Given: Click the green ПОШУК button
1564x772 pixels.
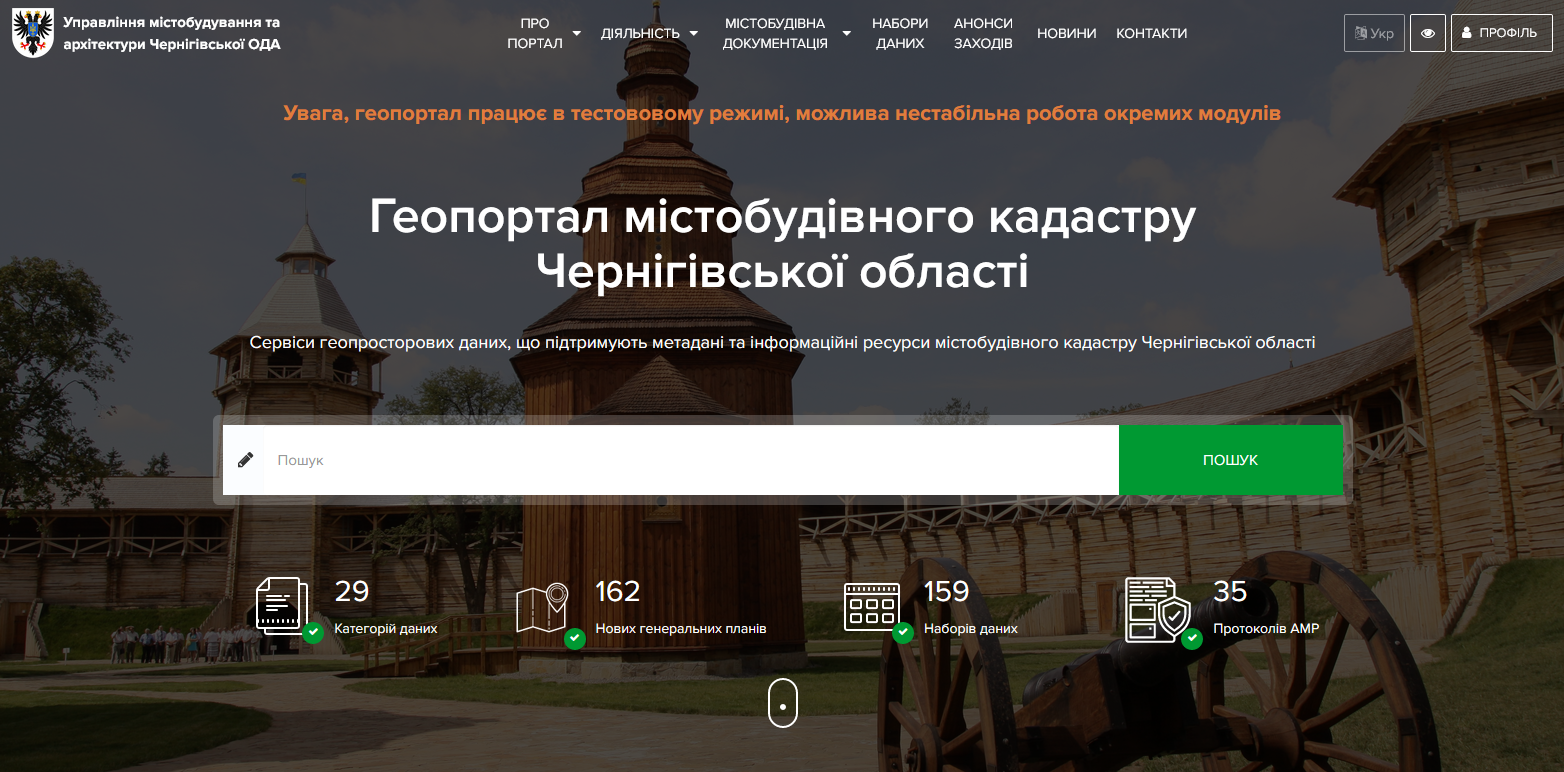Looking at the screenshot, I should pyautogui.click(x=1231, y=460).
